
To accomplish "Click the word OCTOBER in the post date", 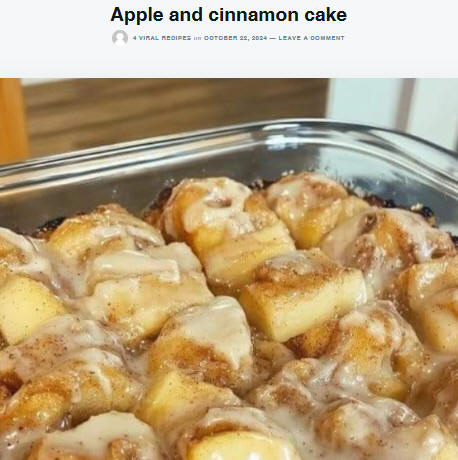I will 220,38.
